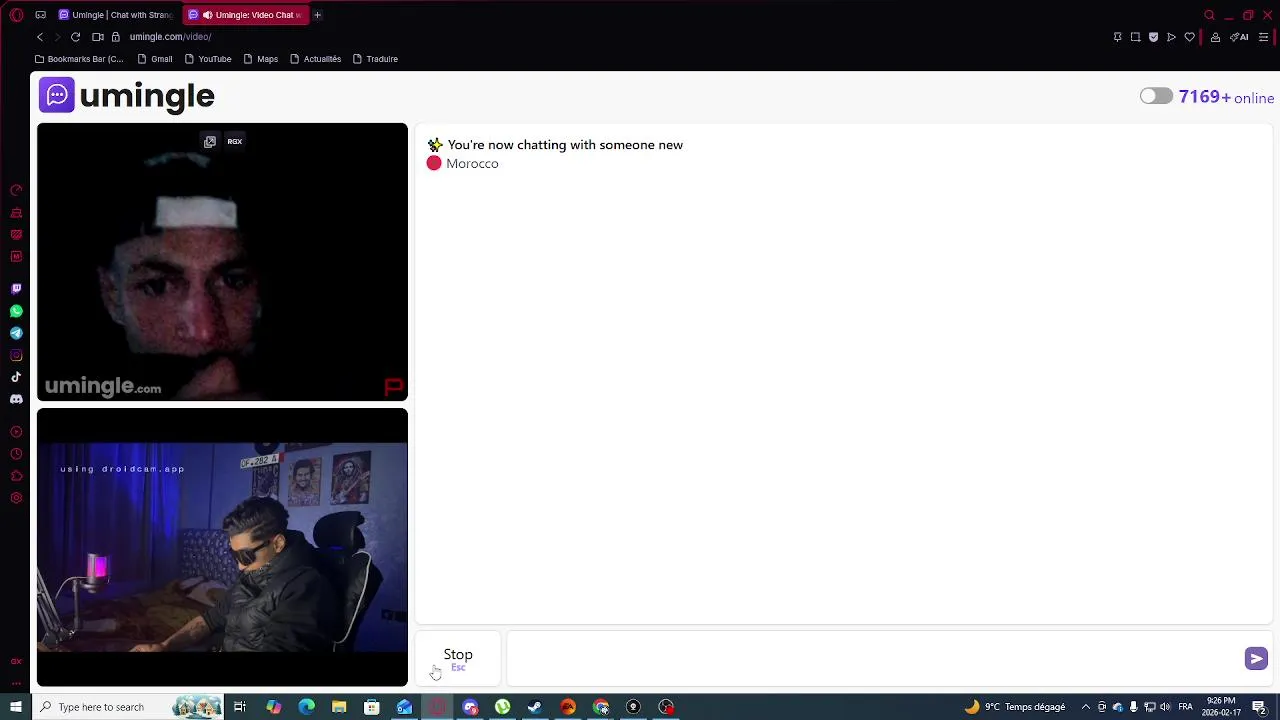1280x720 pixels.
Task: Open Task View on the taskbar
Action: [240, 707]
